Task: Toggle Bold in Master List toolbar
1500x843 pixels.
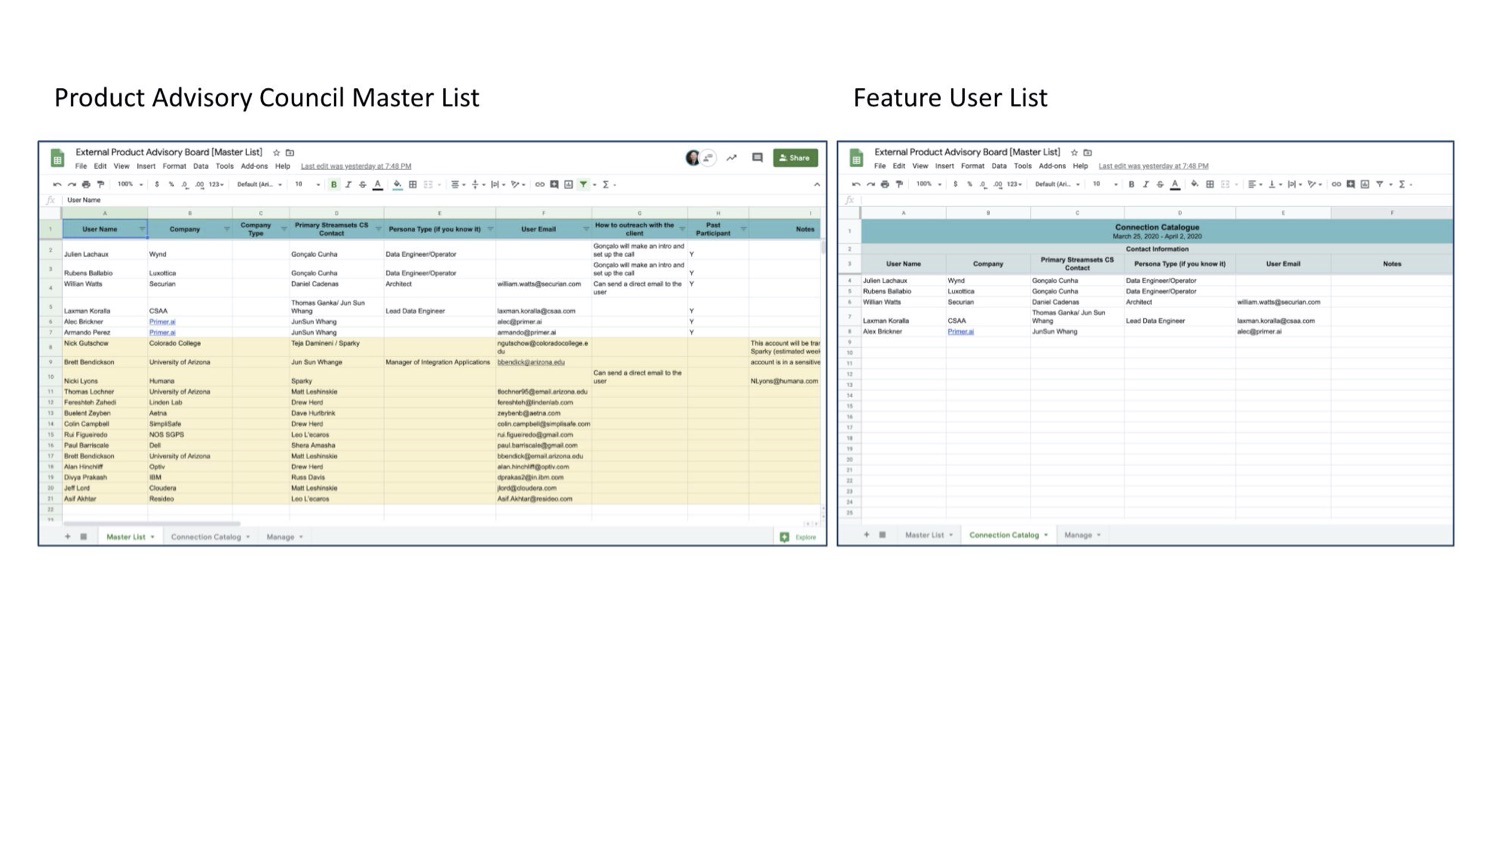Action: [334, 184]
